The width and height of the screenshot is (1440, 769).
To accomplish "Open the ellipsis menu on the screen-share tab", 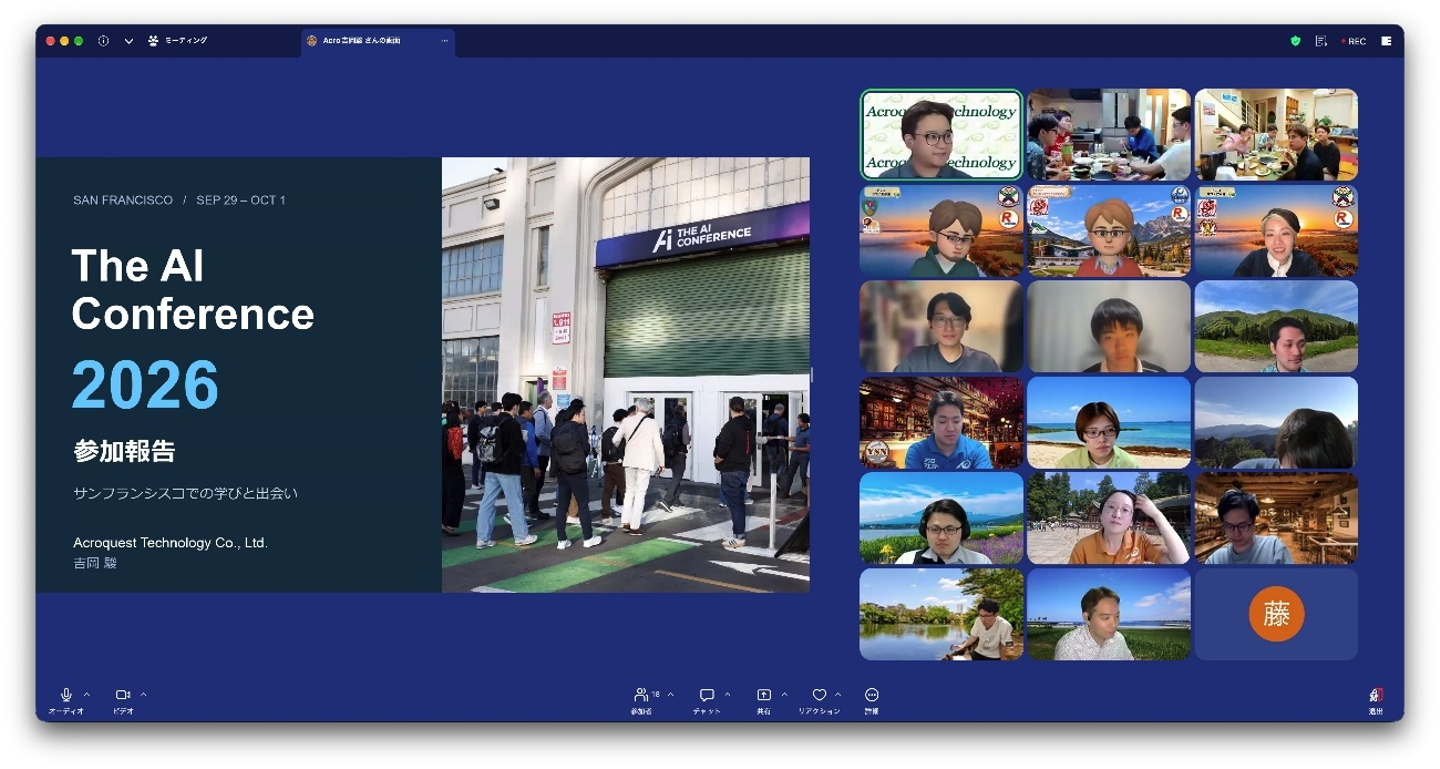I will (x=445, y=41).
